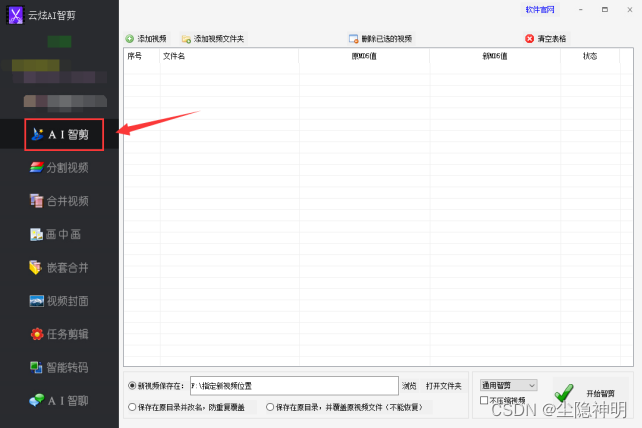Click the 原MD5值 column header
This screenshot has width=642, height=428.
tap(364, 56)
